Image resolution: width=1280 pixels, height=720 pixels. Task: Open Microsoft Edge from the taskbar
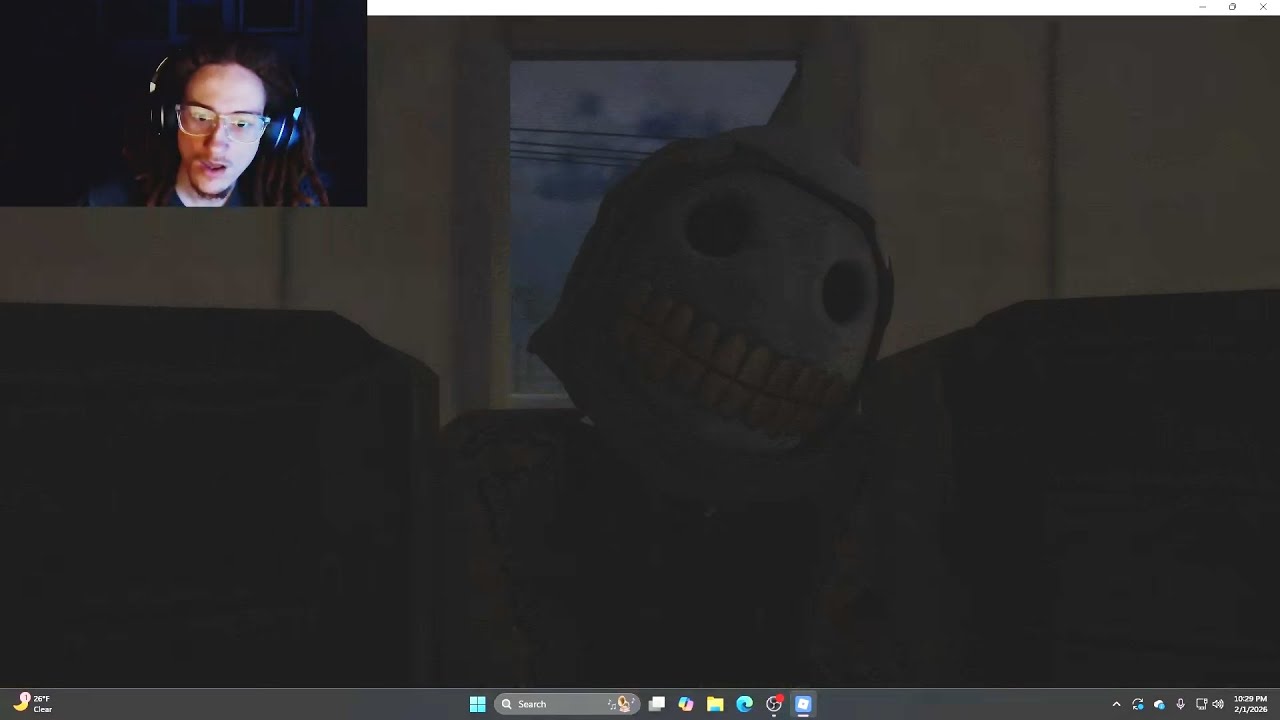click(x=744, y=704)
